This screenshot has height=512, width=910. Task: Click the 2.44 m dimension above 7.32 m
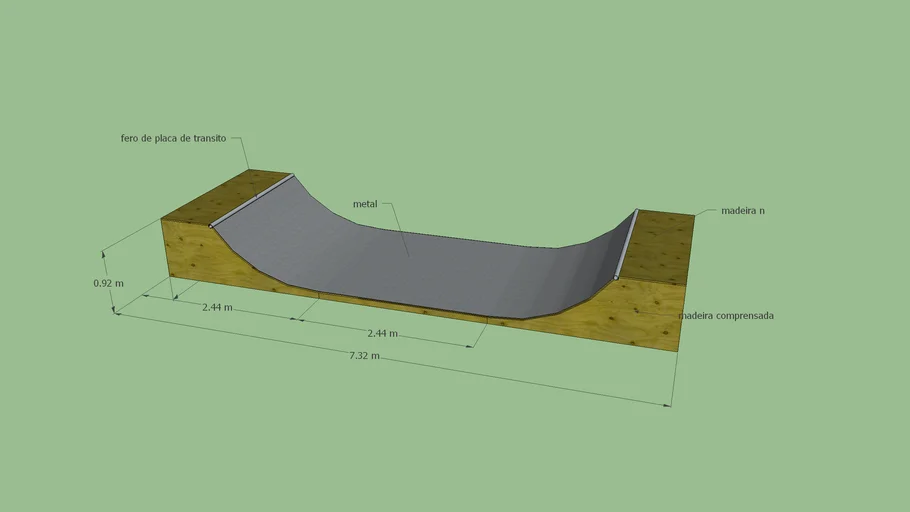[x=382, y=333]
